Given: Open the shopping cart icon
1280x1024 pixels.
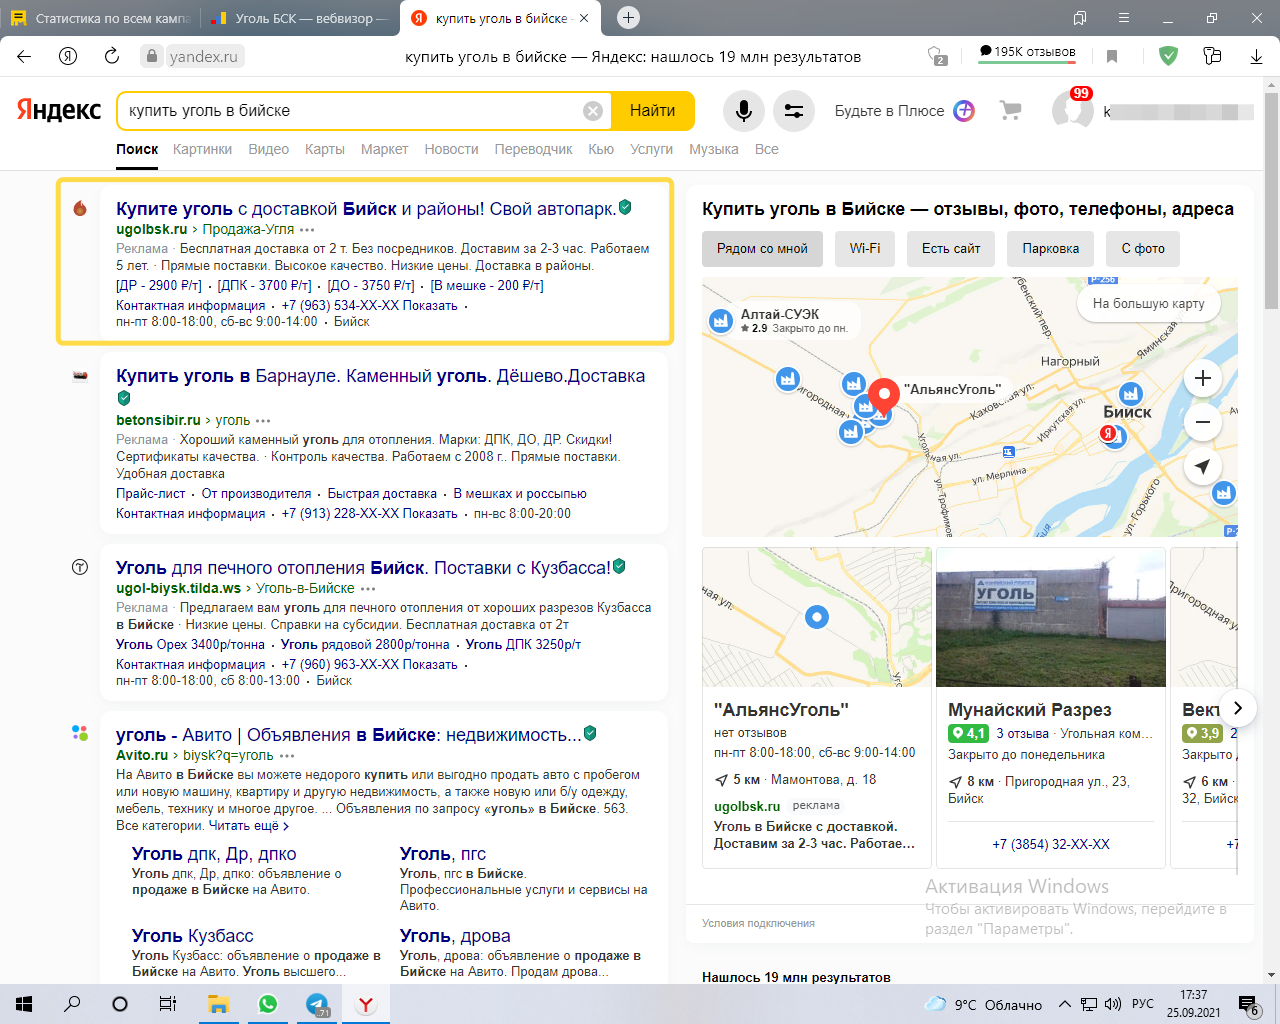Looking at the screenshot, I should point(1011,111).
